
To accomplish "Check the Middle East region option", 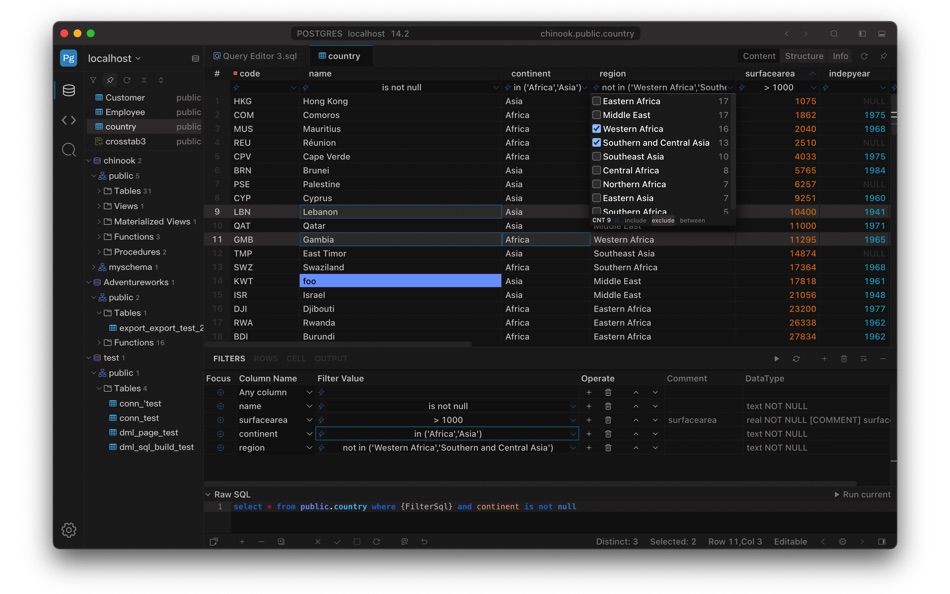I will pyautogui.click(x=596, y=115).
